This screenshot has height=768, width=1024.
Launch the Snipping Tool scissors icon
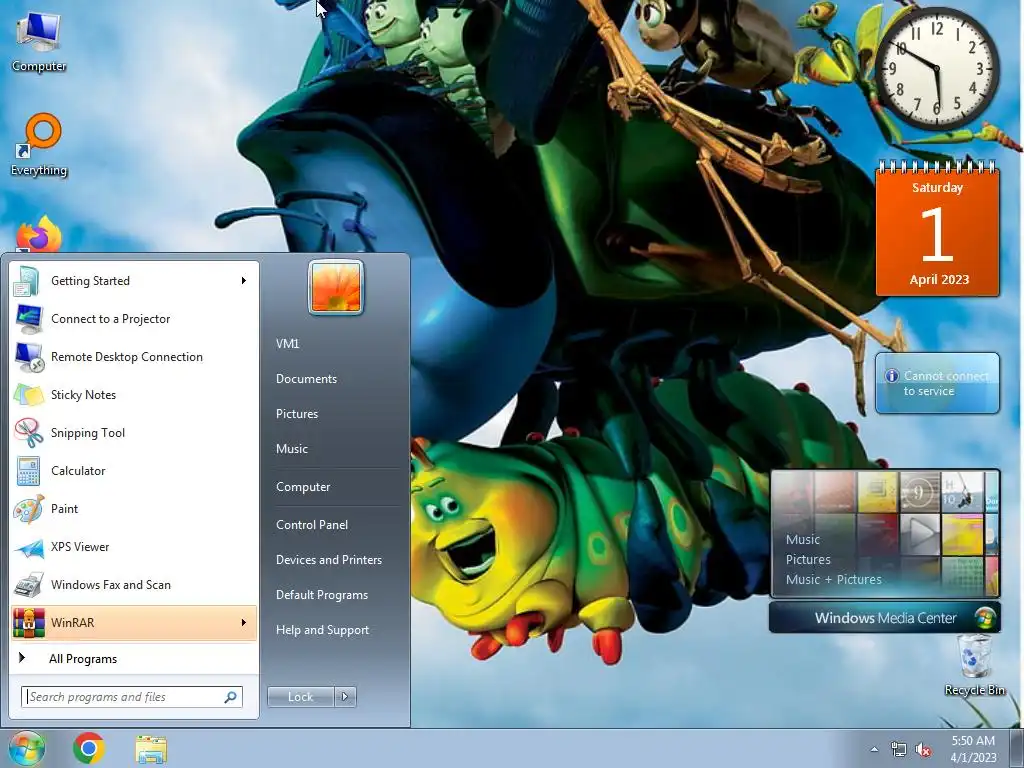[x=28, y=432]
